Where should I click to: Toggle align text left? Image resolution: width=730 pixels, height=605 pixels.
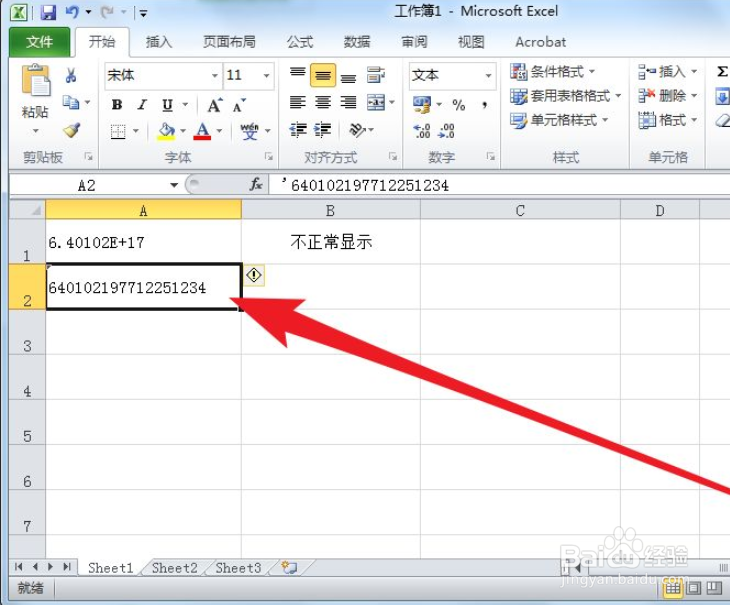coord(297,102)
